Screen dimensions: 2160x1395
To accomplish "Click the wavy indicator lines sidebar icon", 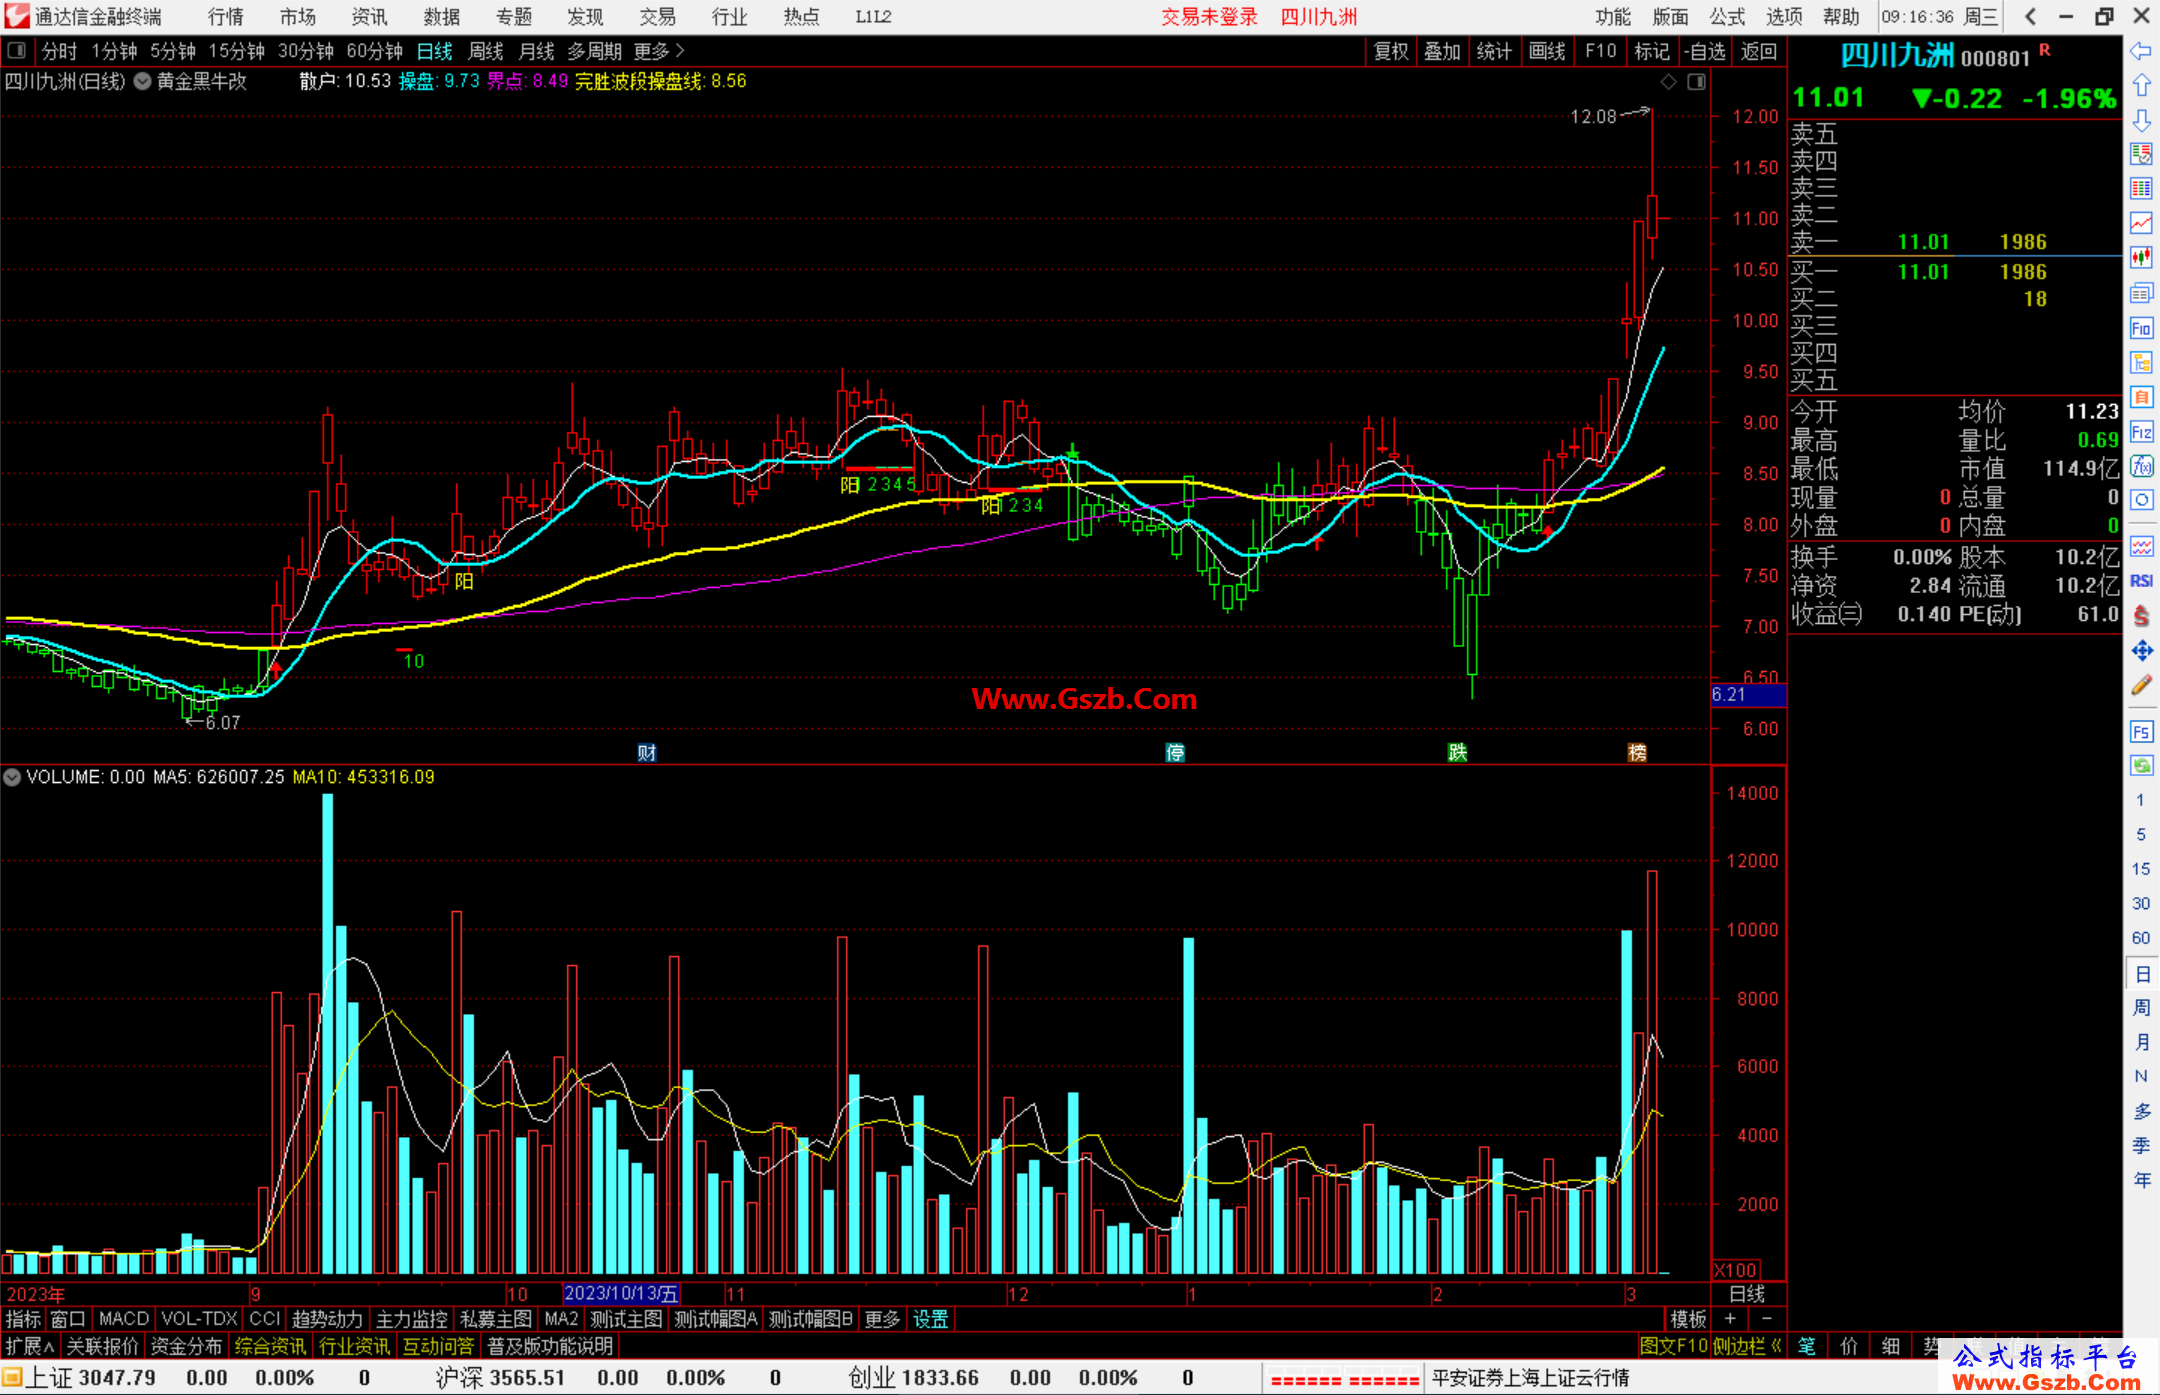I will (x=2141, y=546).
